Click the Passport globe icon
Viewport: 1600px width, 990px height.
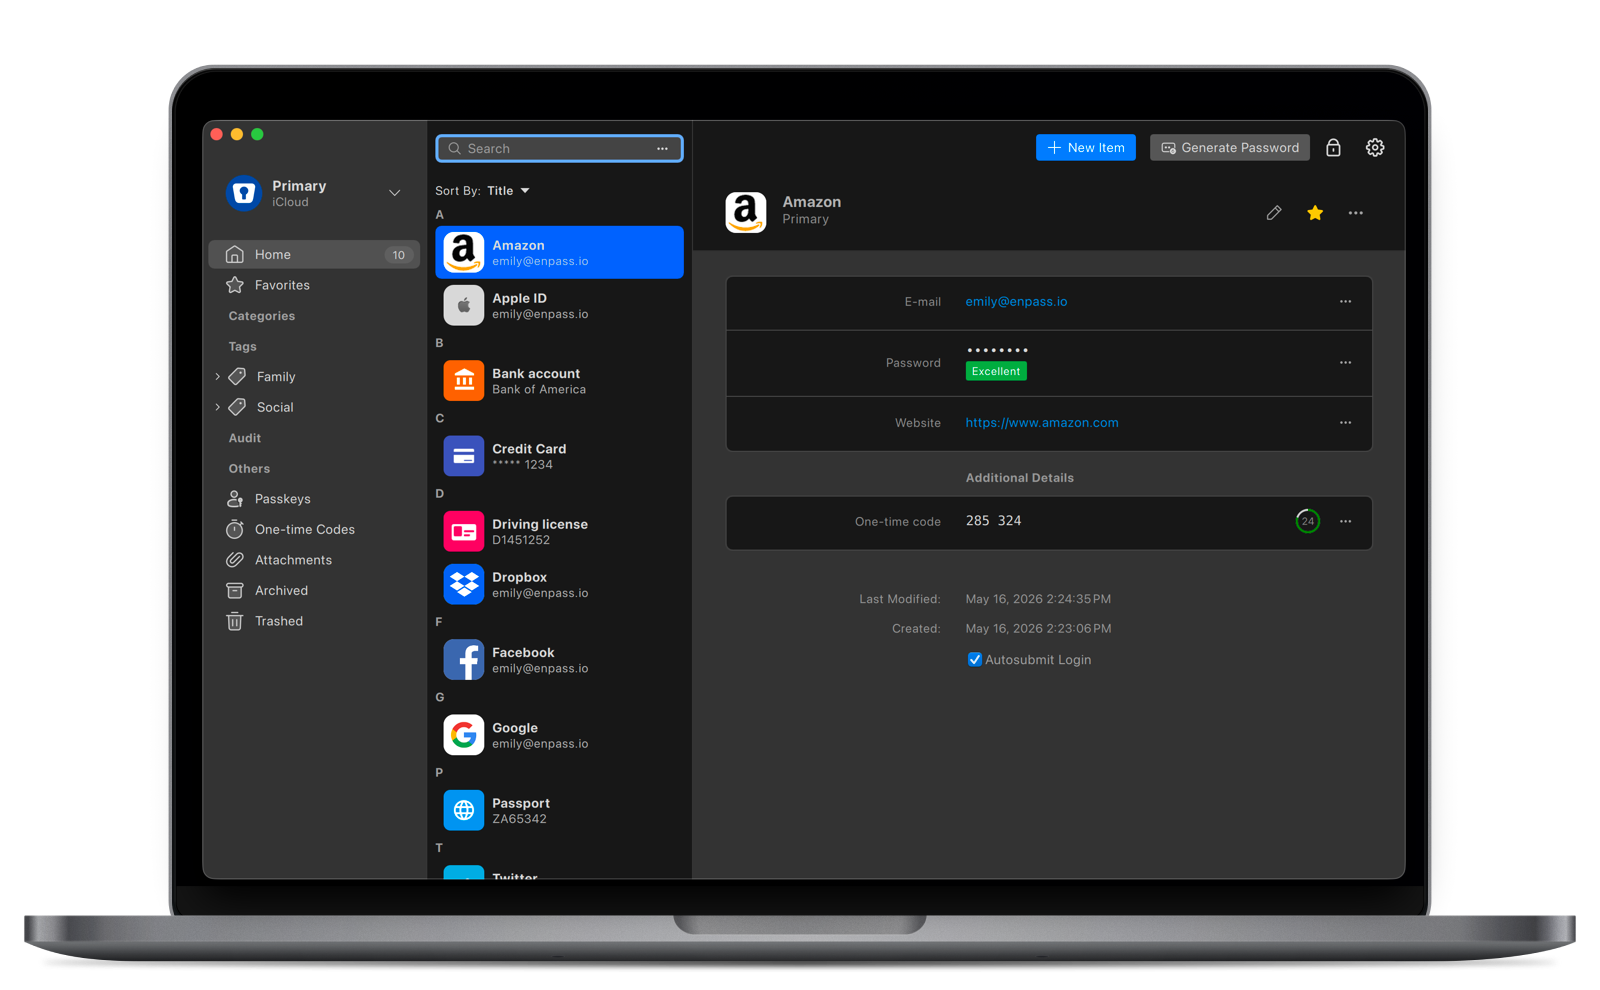point(463,810)
